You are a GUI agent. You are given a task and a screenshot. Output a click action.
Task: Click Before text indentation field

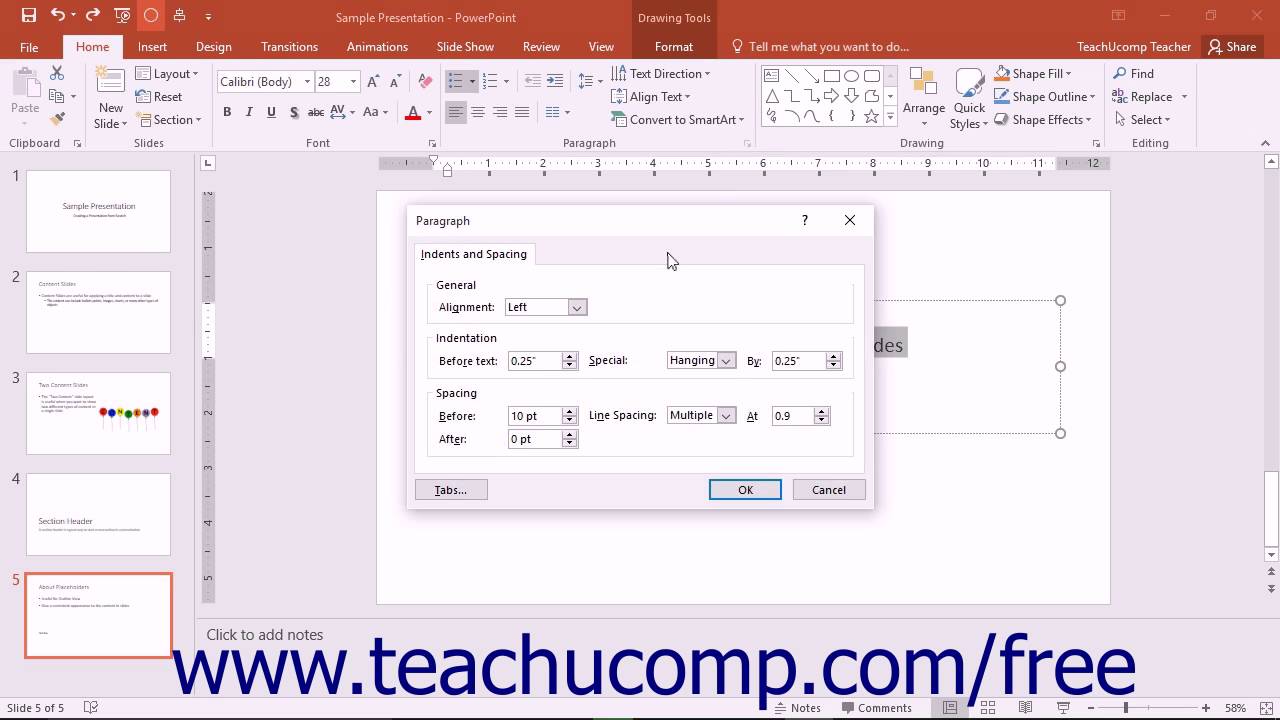535,361
